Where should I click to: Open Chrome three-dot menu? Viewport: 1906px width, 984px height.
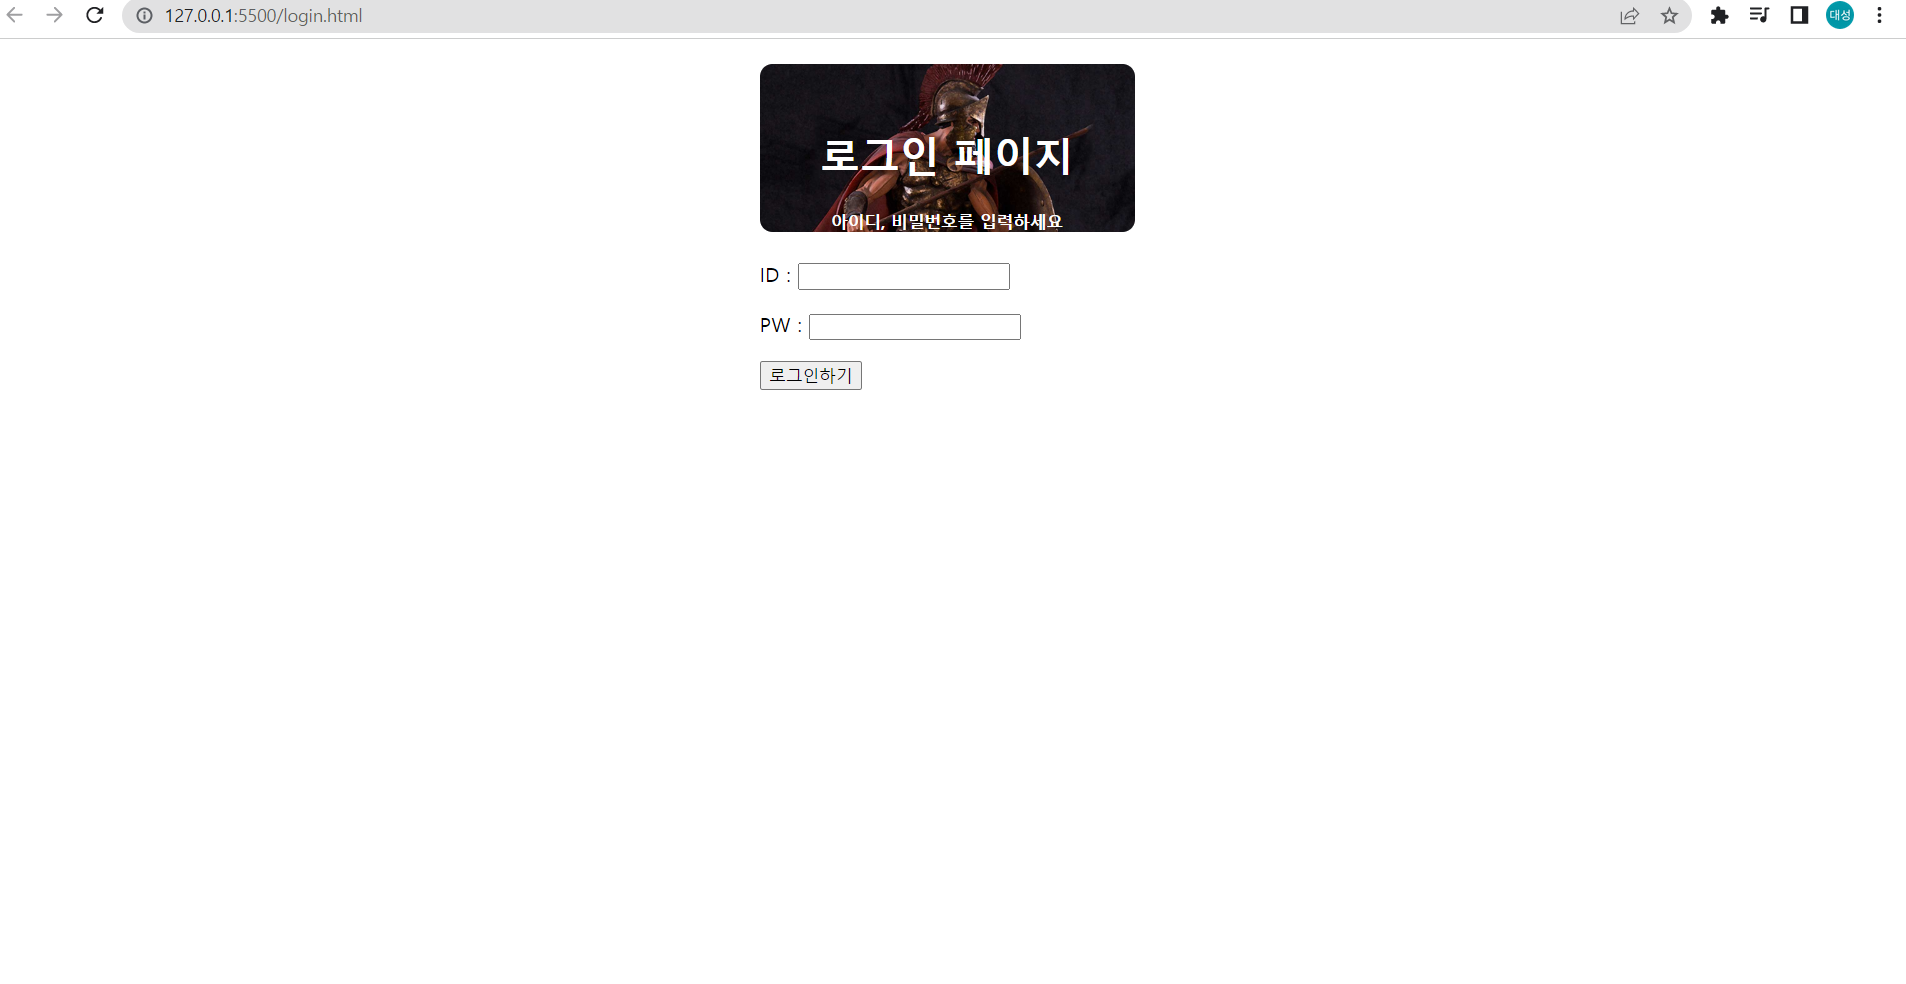point(1880,15)
